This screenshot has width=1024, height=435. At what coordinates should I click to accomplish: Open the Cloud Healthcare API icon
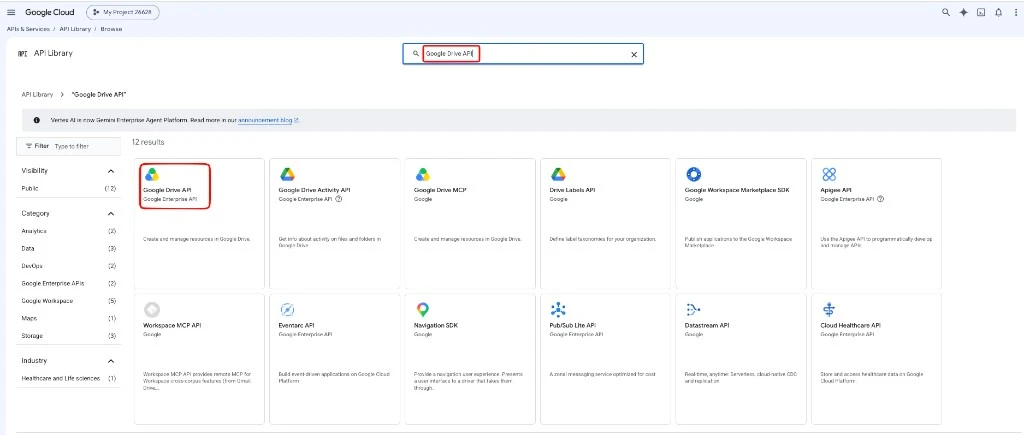829,310
